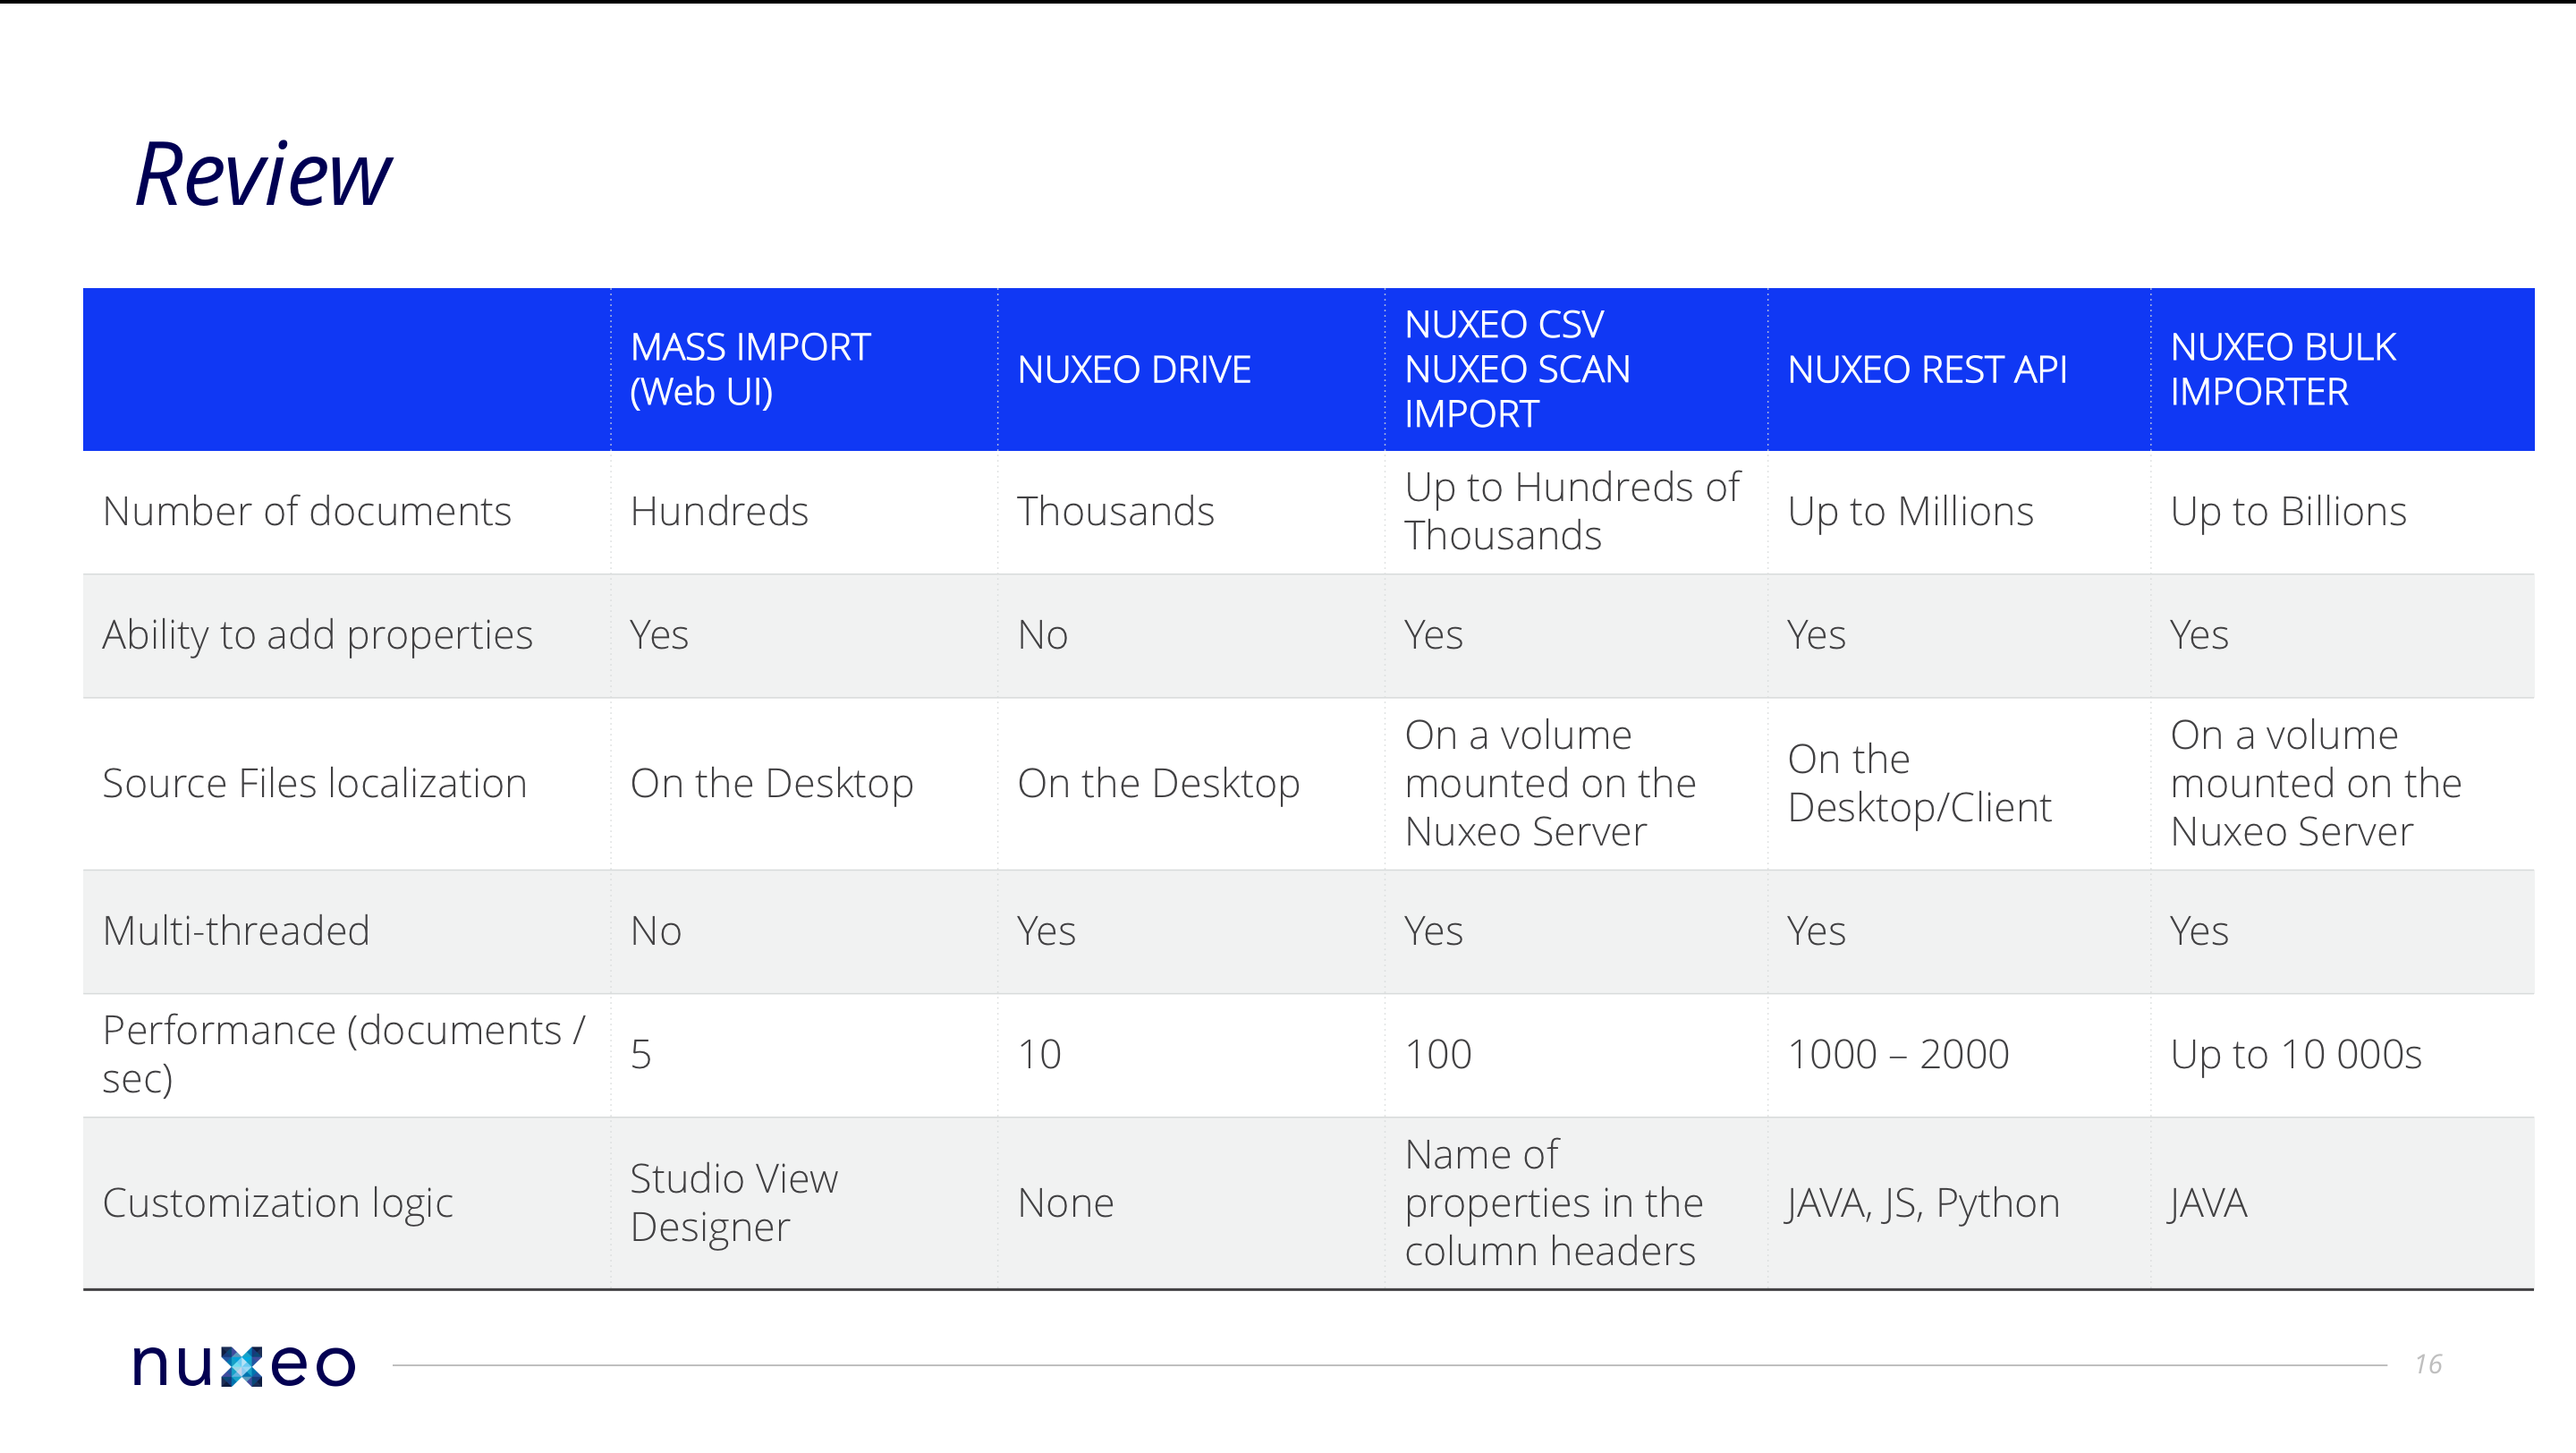The height and width of the screenshot is (1453, 2576).
Task: Select the "MASS IMPORT (Web UI)" column header
Action: coord(750,369)
